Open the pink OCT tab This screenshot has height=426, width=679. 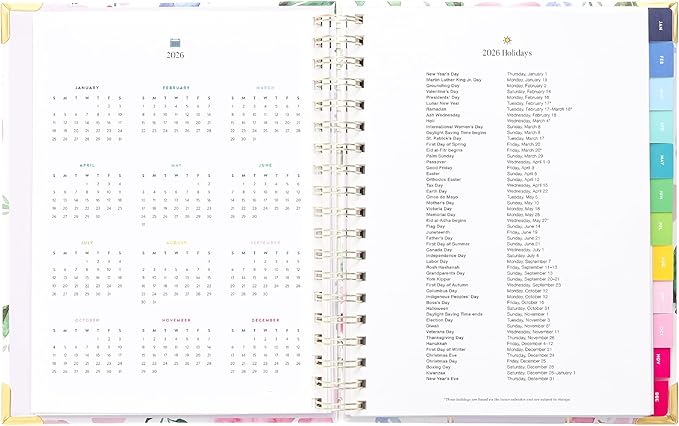coord(662,331)
